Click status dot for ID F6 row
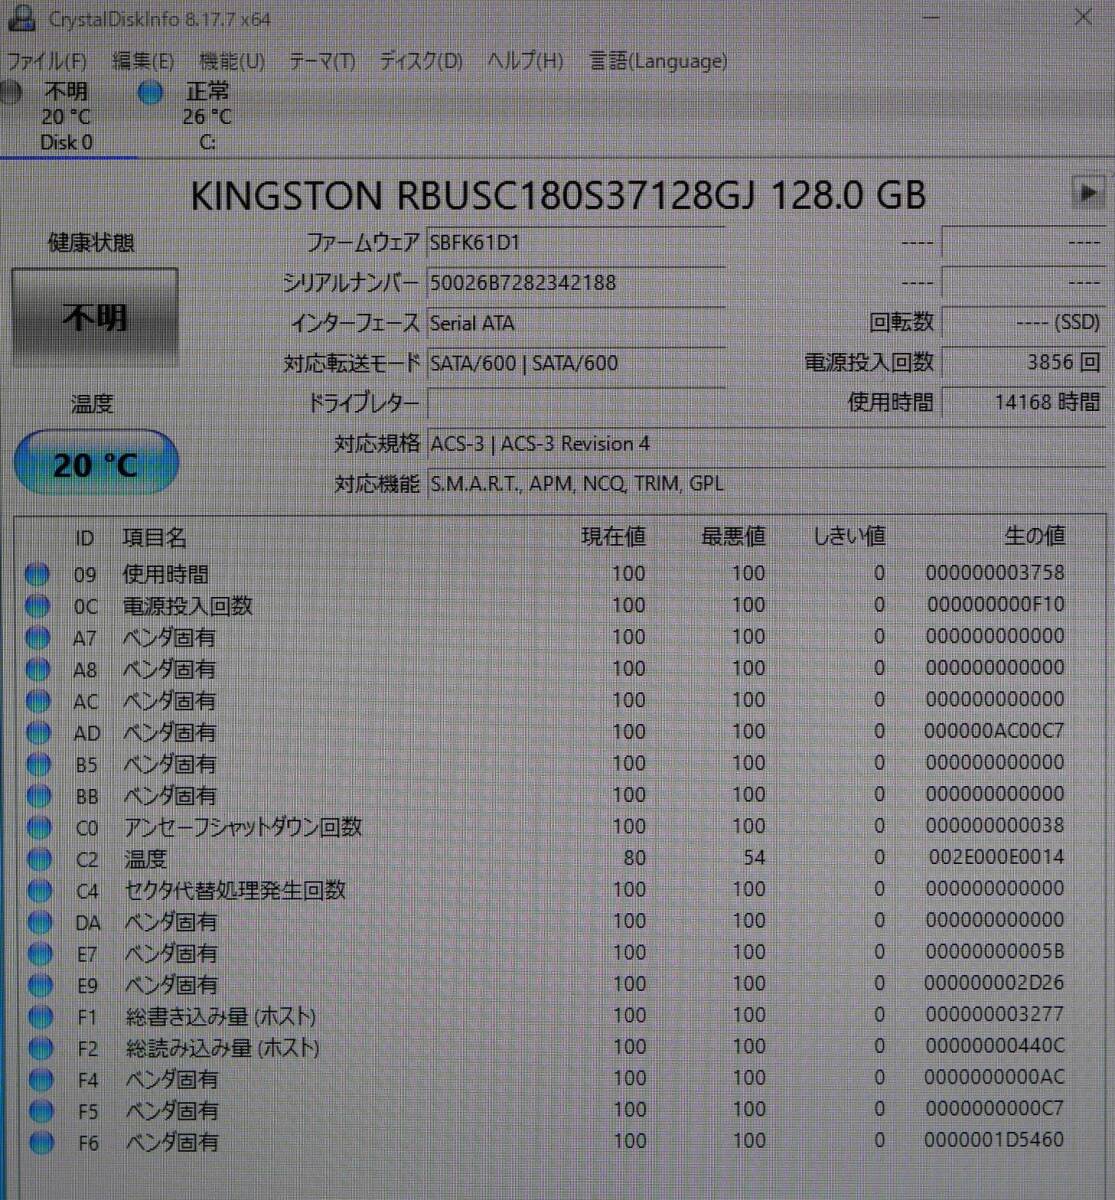This screenshot has width=1115, height=1200. point(41,1142)
